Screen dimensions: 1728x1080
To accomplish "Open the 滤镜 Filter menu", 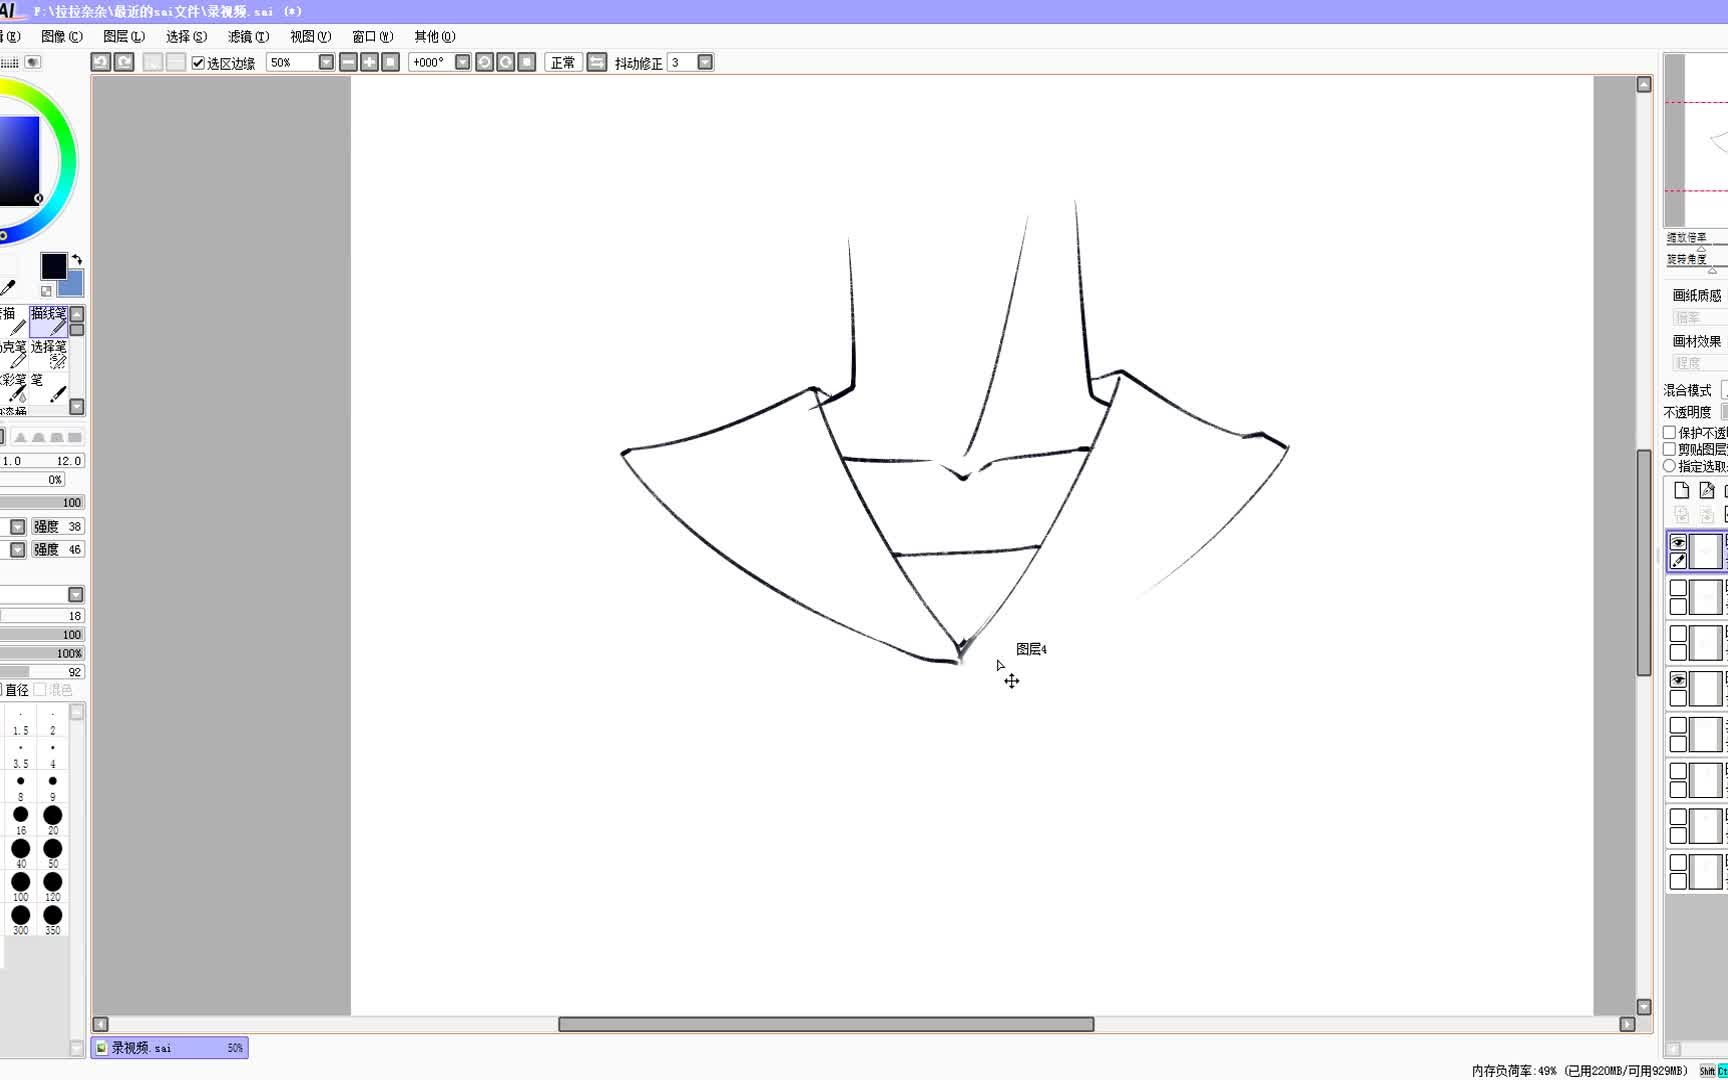I will point(248,36).
